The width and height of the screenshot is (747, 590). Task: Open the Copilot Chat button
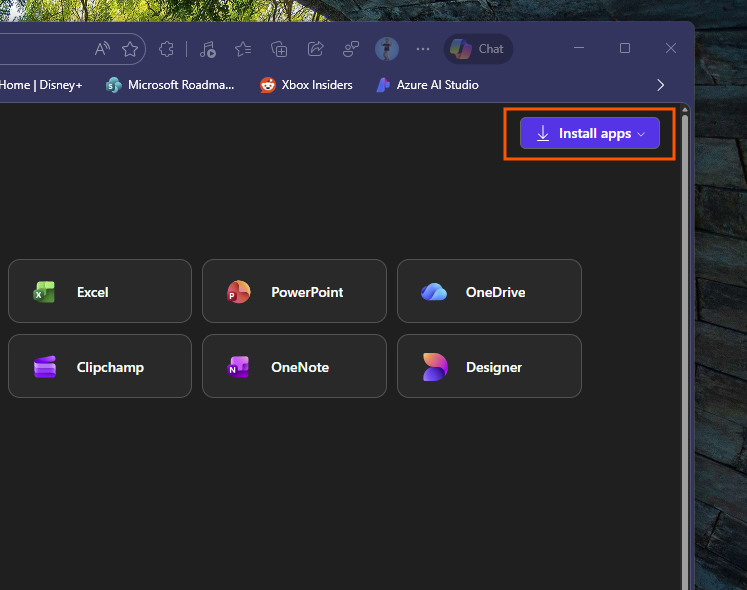(x=478, y=49)
